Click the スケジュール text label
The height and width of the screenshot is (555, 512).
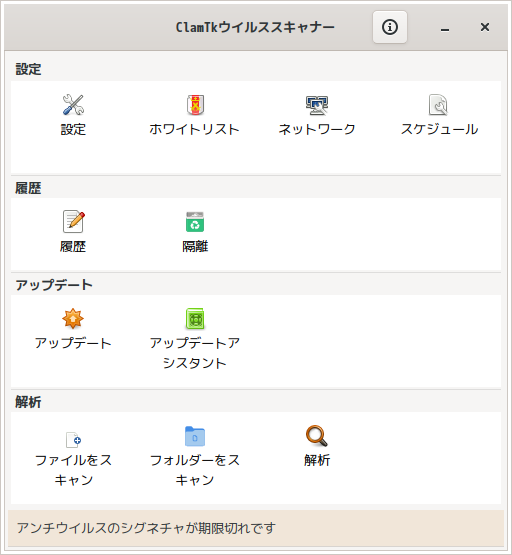click(x=439, y=130)
